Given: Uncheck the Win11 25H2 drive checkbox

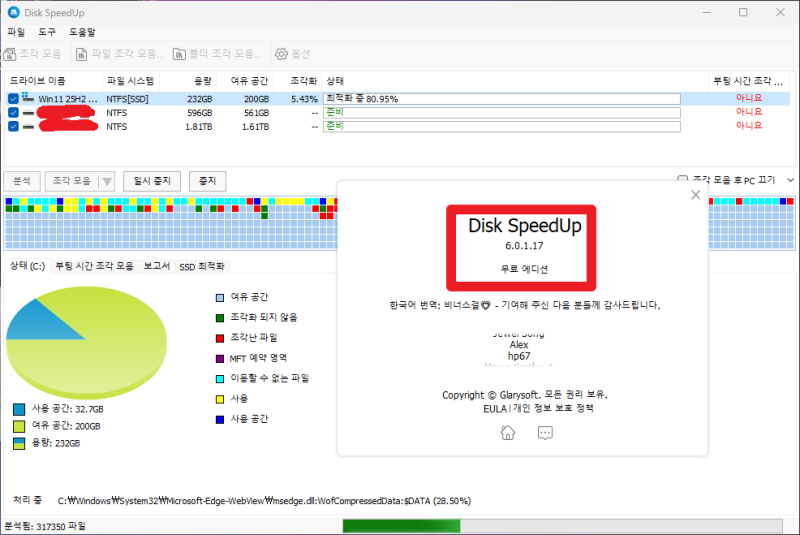Looking at the screenshot, I should tap(13, 98).
